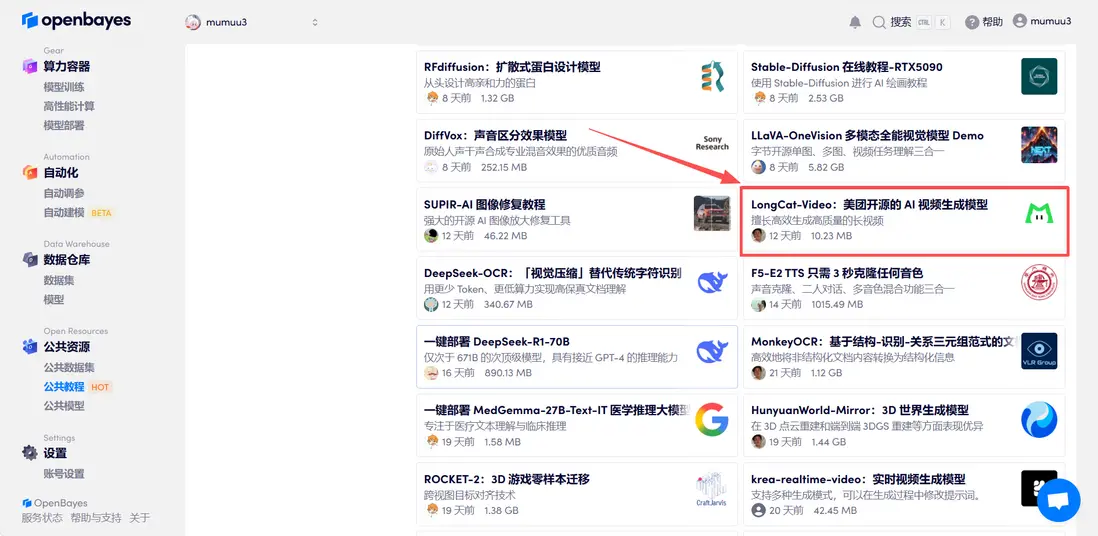1098x536 pixels.
Task: Click the 帮助与支持 footer link
Action: [96, 518]
